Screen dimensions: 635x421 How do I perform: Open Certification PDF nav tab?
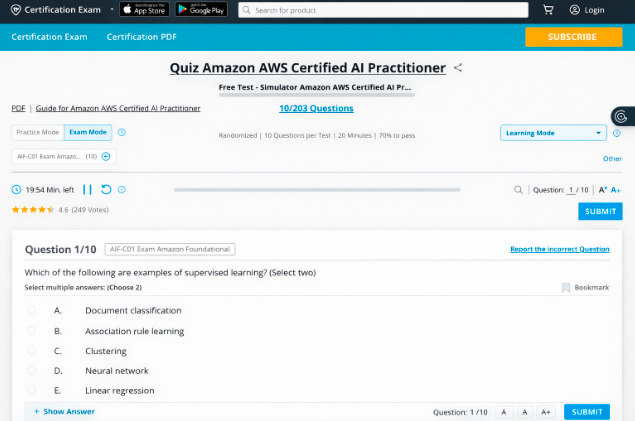point(142,37)
